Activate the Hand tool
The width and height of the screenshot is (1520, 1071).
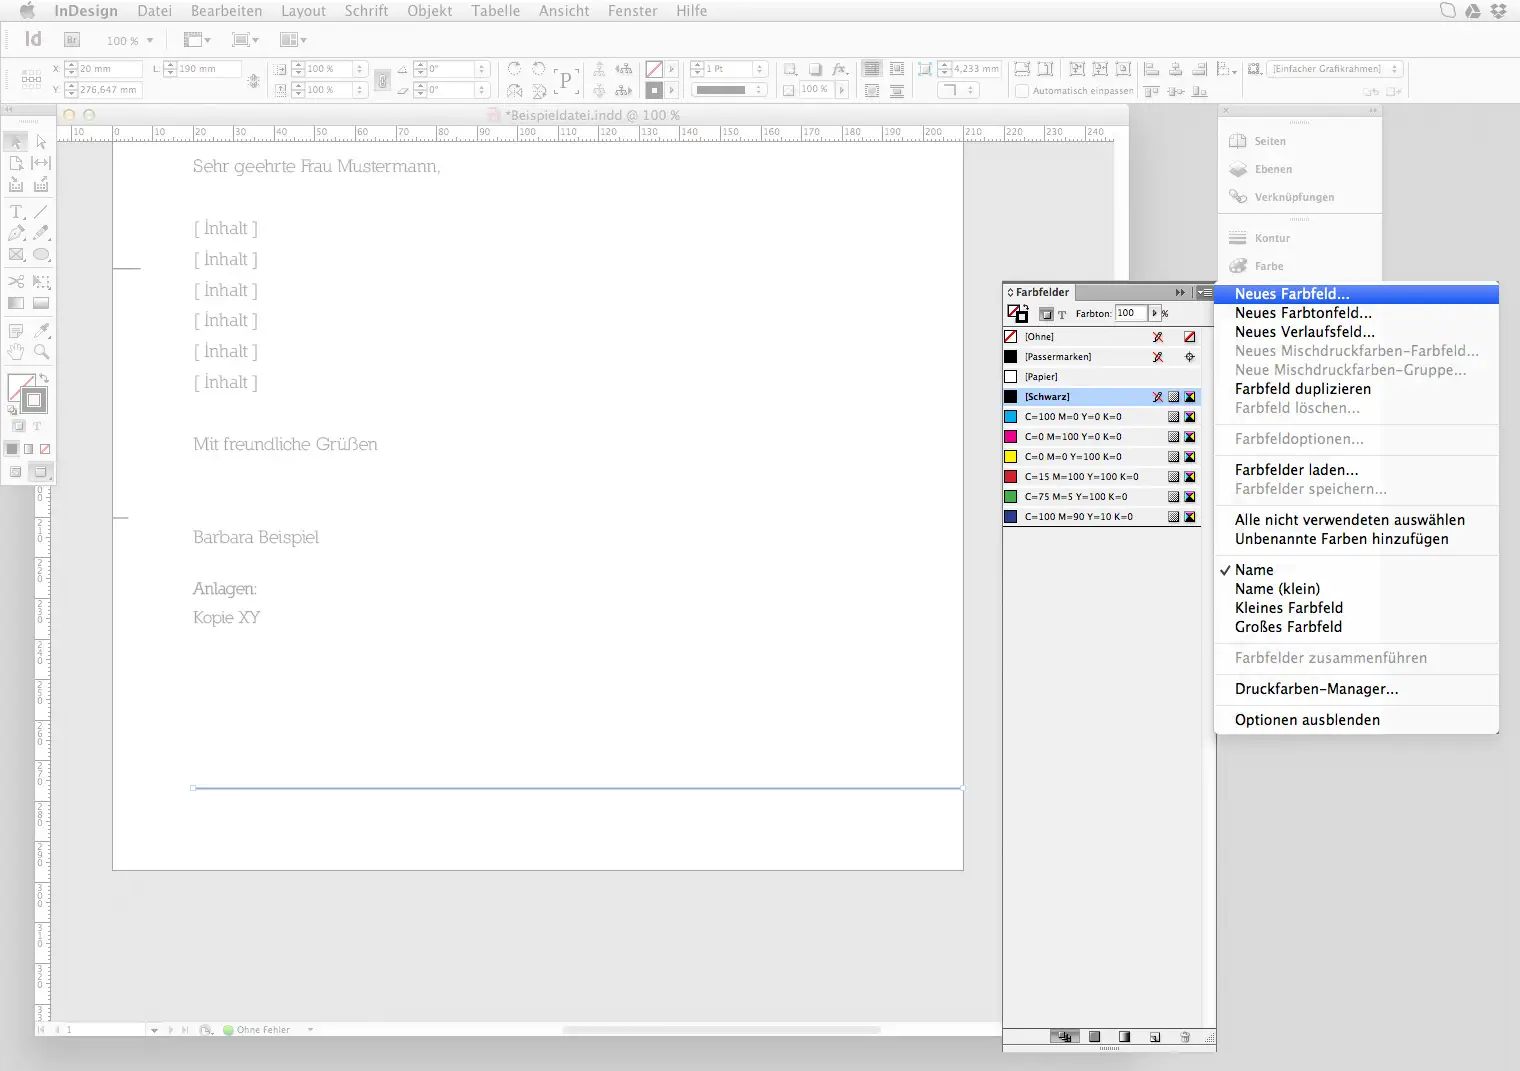16,351
